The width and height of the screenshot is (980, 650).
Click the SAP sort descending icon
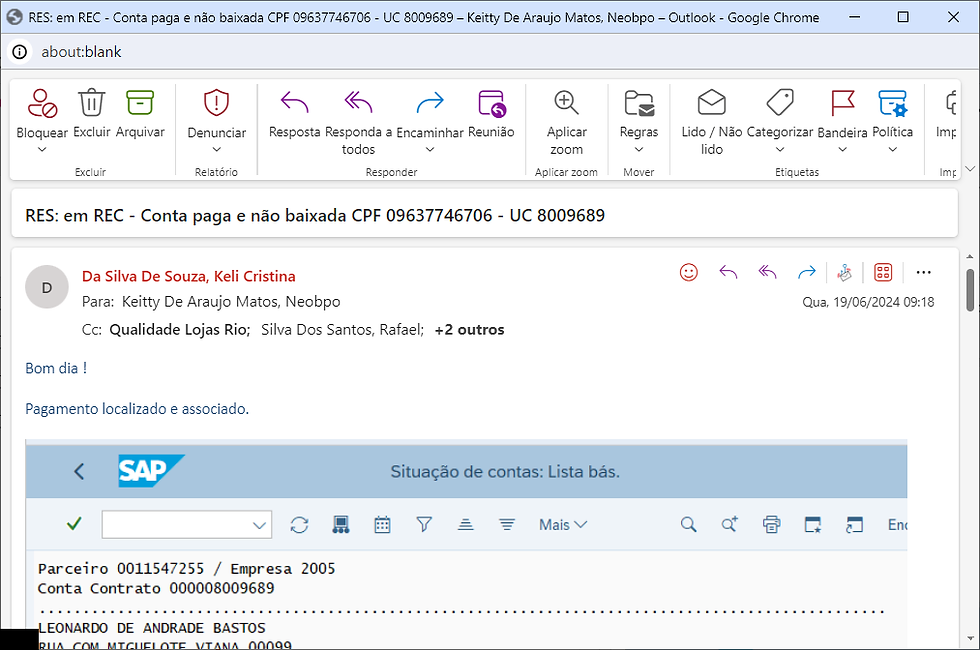click(507, 524)
